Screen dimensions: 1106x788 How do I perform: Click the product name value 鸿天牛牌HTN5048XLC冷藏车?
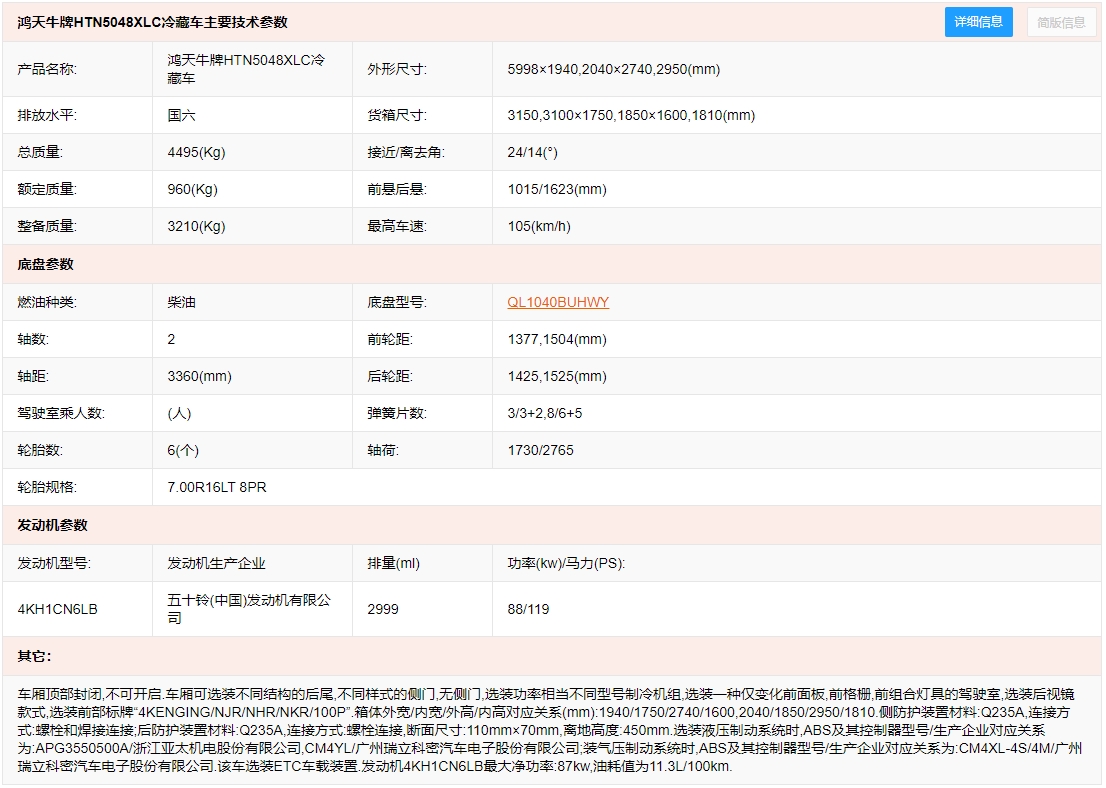[x=246, y=69]
